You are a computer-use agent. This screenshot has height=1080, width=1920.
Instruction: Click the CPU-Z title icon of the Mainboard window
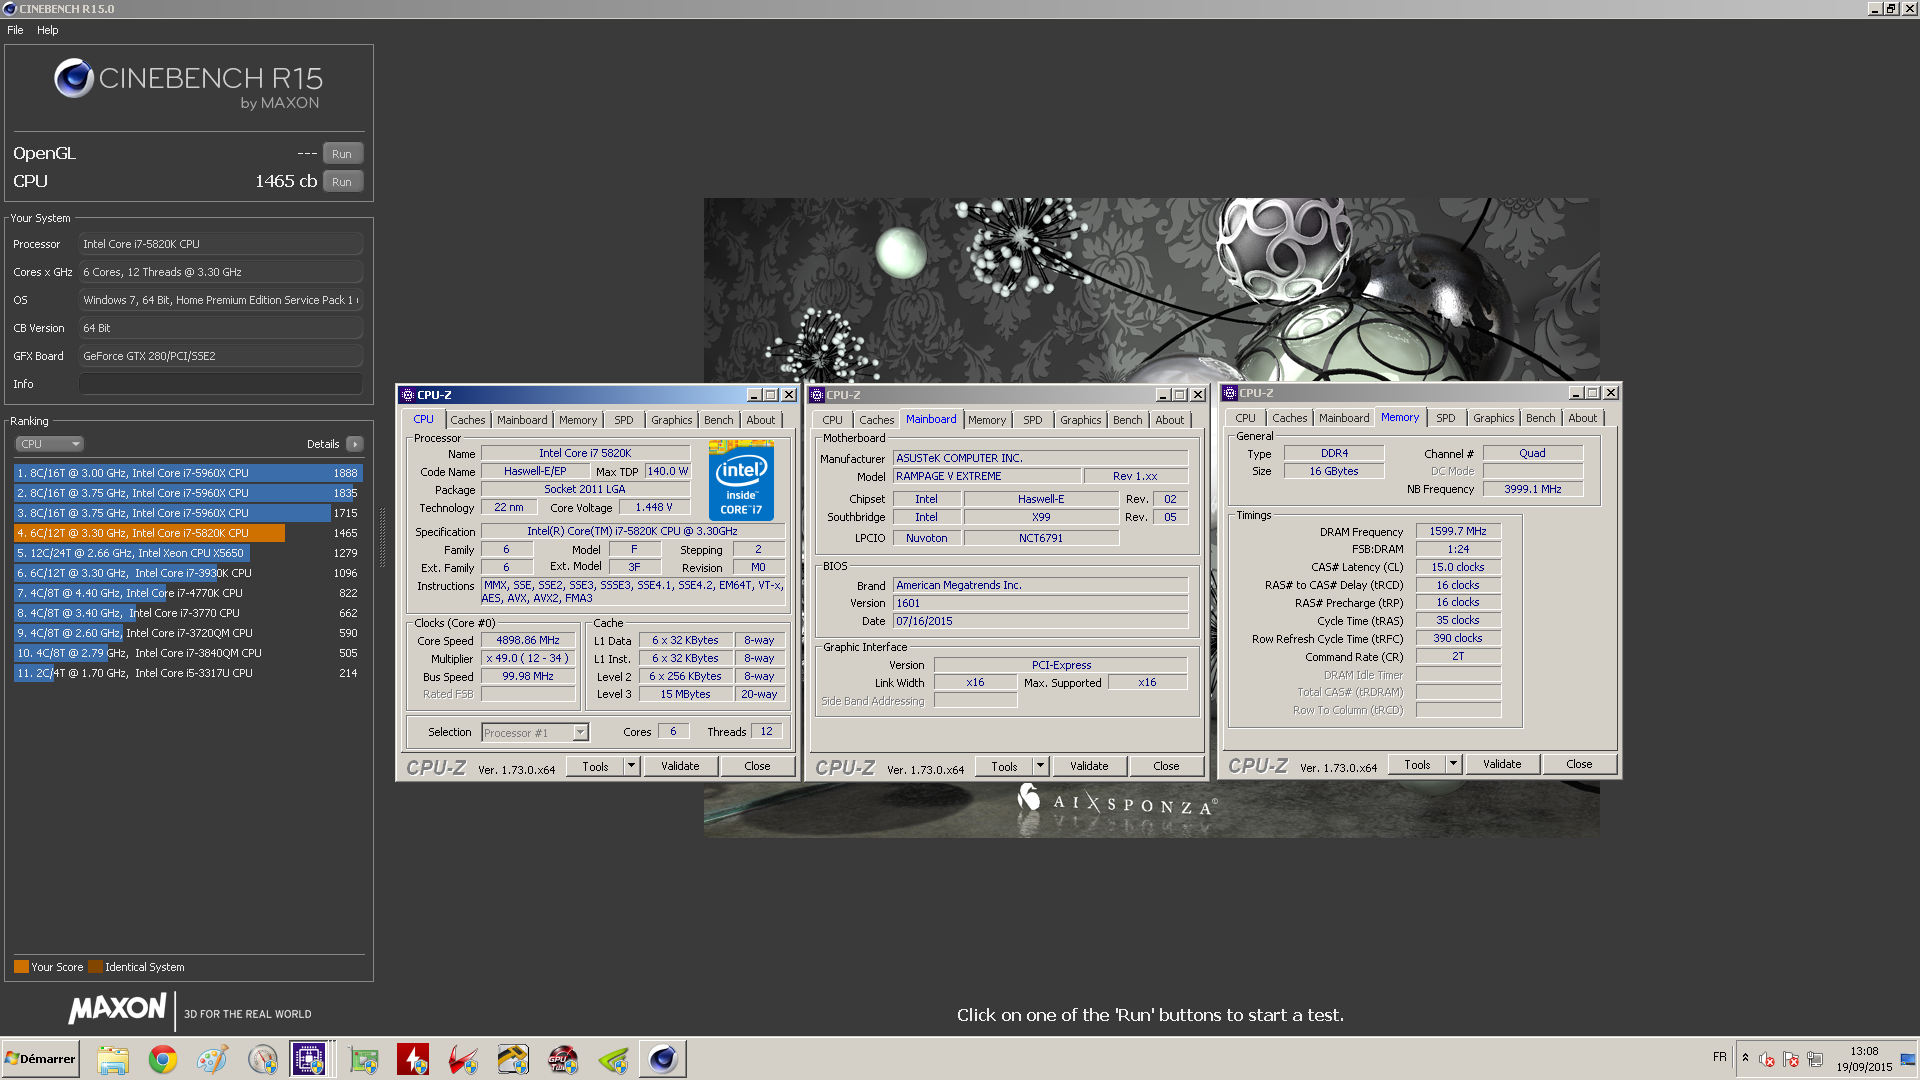click(x=817, y=395)
